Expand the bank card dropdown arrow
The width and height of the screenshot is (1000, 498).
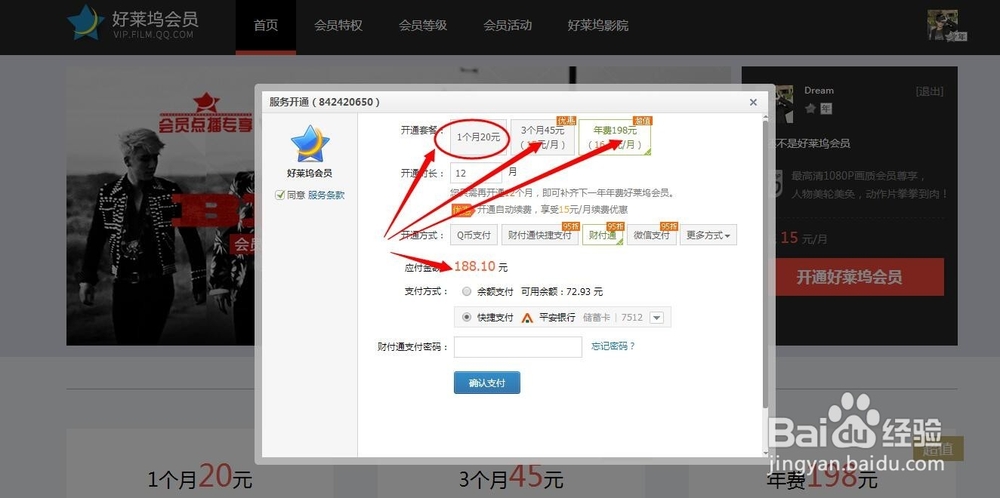[657, 318]
